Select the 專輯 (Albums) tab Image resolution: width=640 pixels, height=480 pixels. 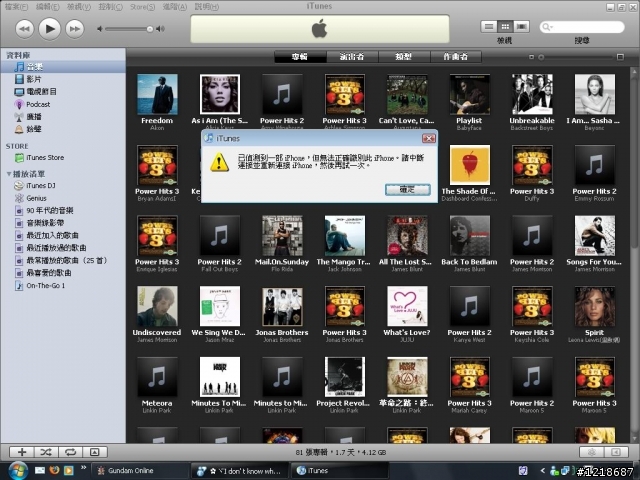300,57
